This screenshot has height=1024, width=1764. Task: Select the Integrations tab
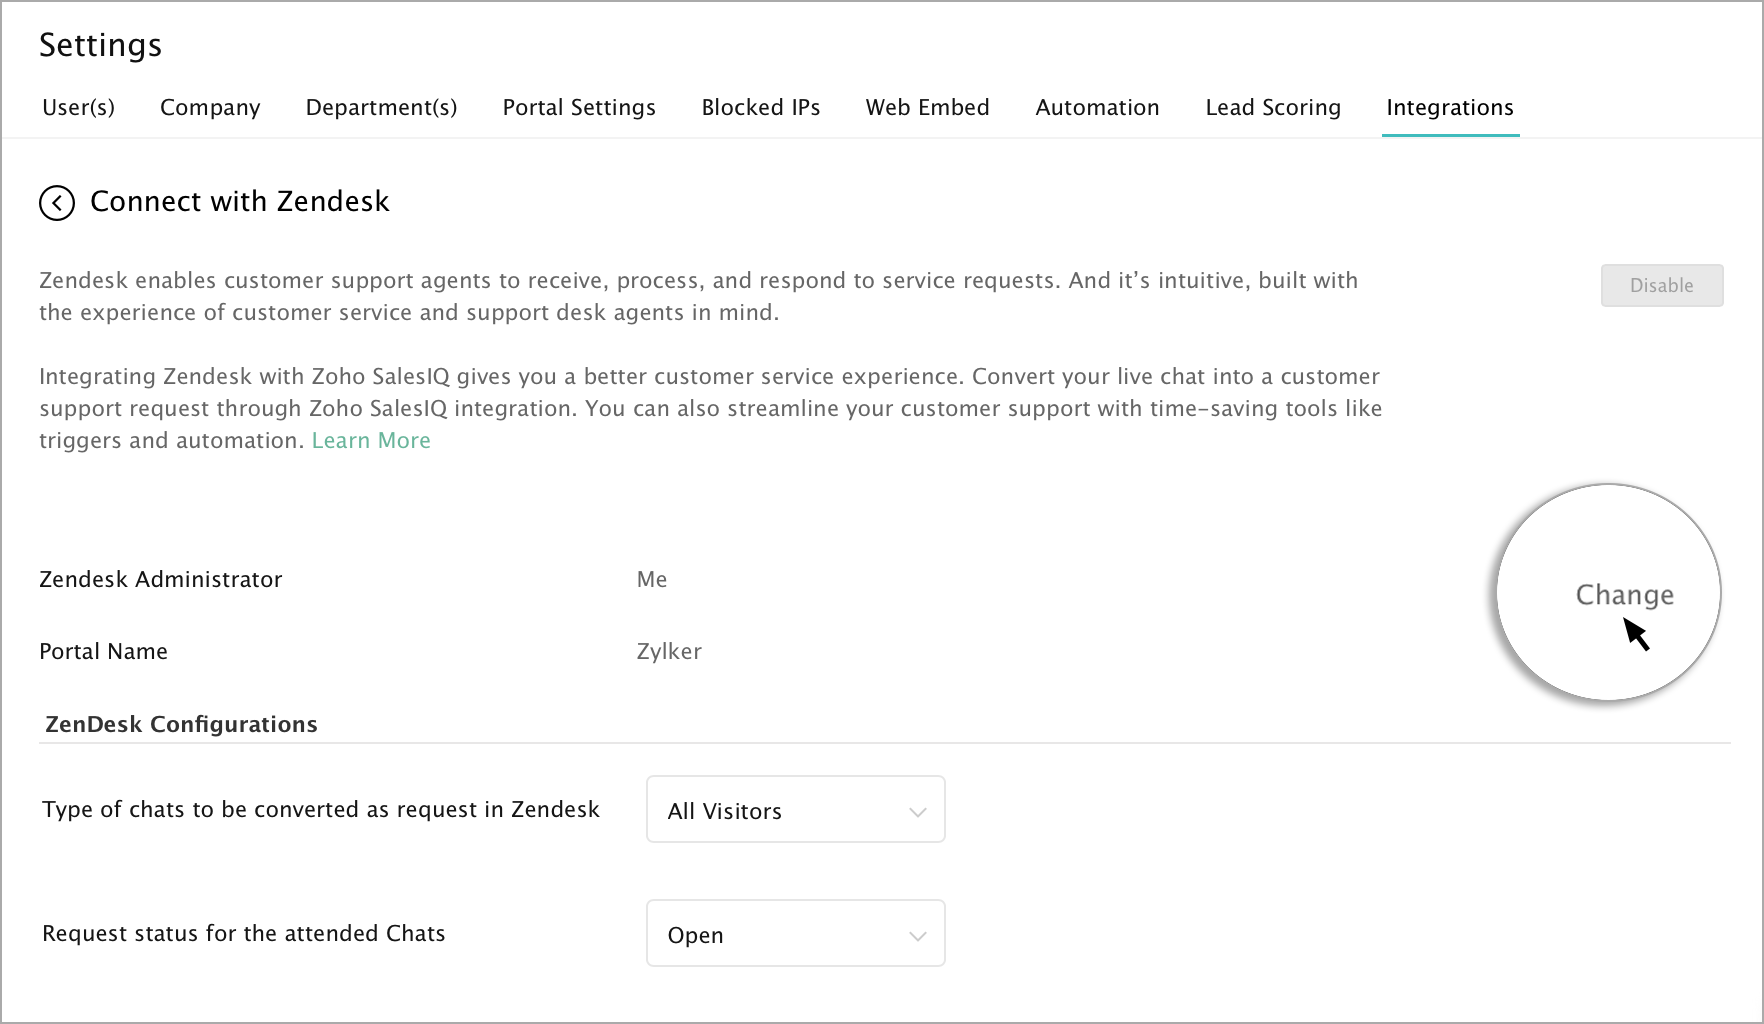point(1450,108)
